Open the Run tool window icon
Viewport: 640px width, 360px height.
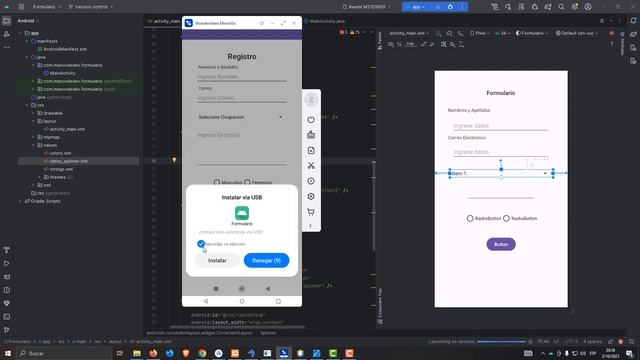7,264
